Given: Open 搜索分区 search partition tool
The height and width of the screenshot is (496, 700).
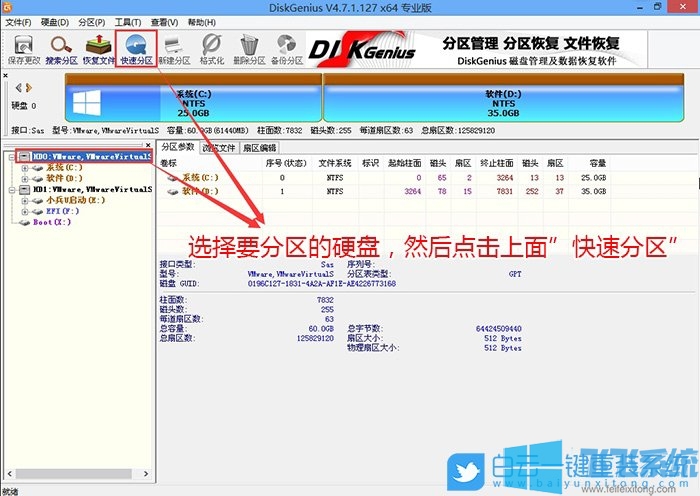Looking at the screenshot, I should pyautogui.click(x=61, y=50).
